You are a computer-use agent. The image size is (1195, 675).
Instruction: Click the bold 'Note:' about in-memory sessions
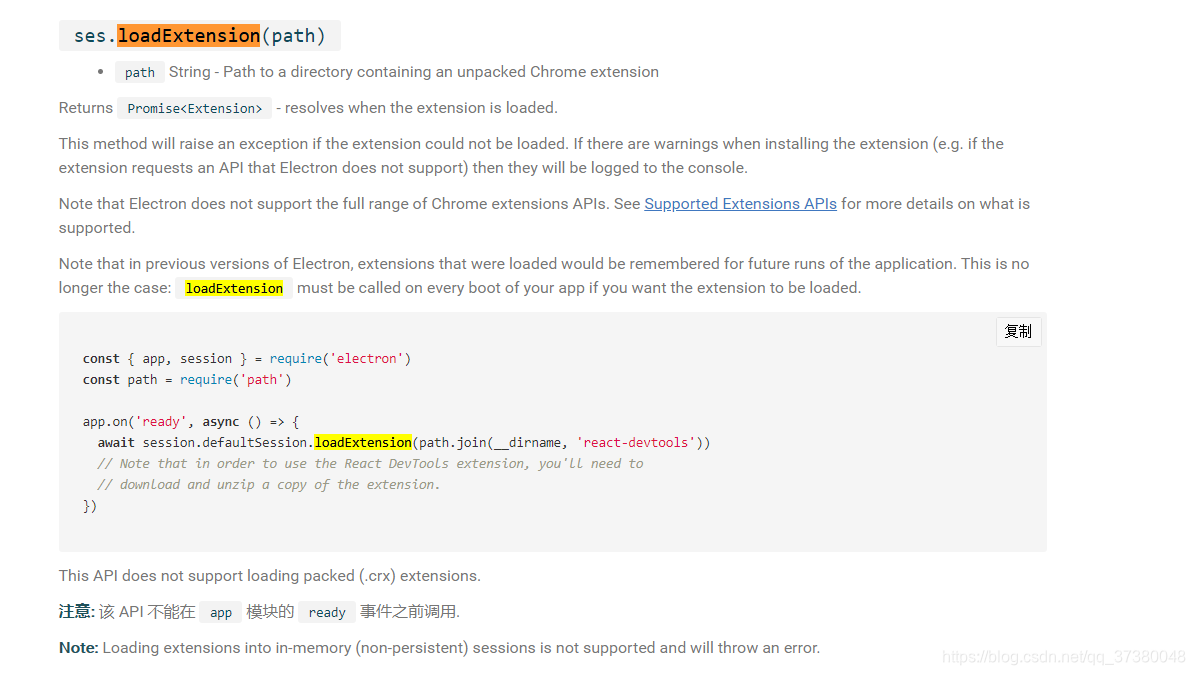pos(78,648)
